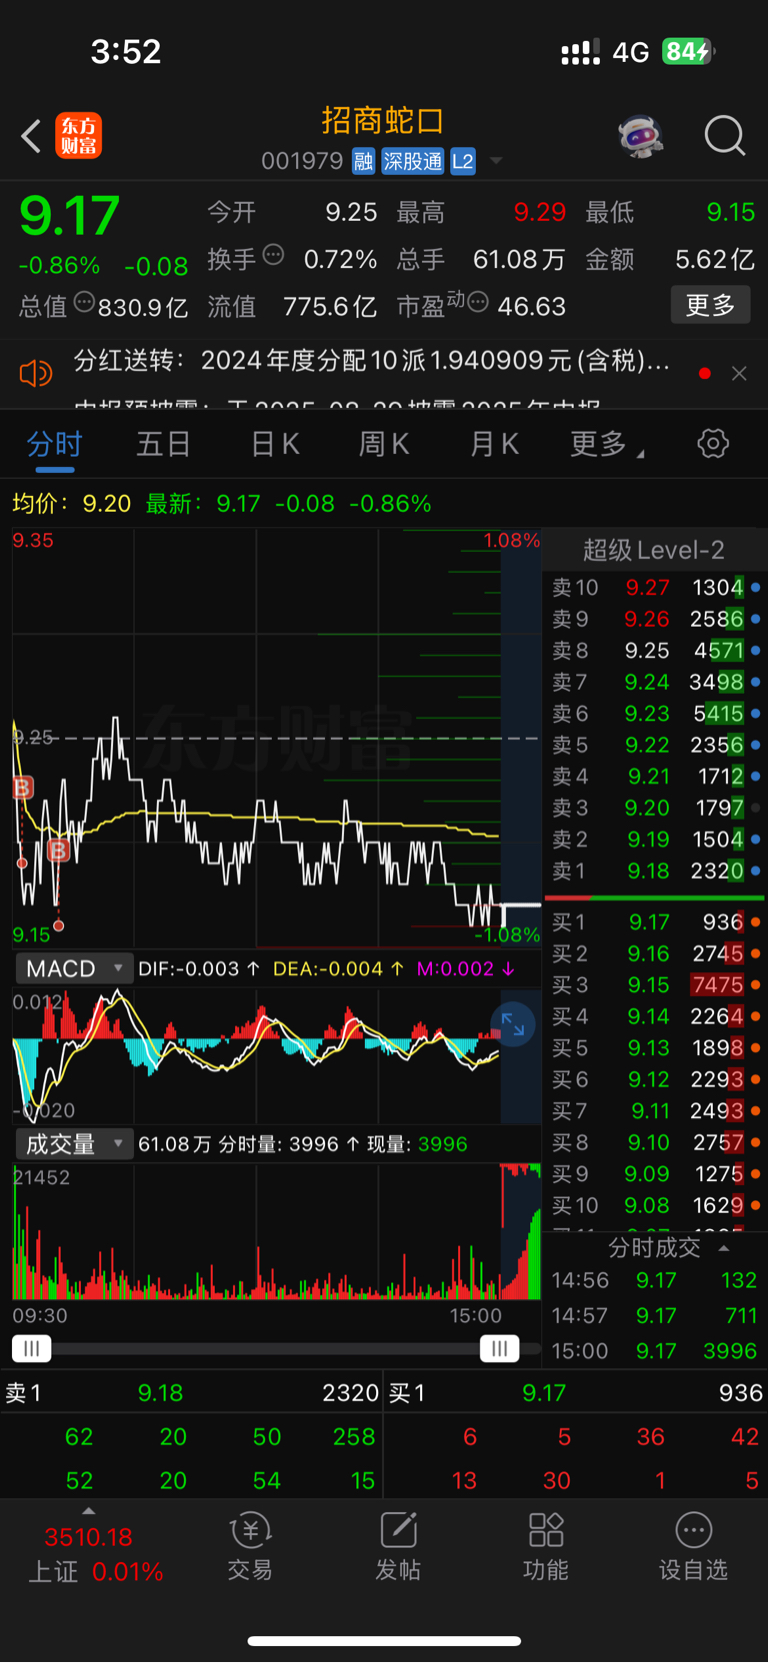Open the 上证 index 3510.18 ticker
The image size is (768, 1663).
coord(95,1554)
